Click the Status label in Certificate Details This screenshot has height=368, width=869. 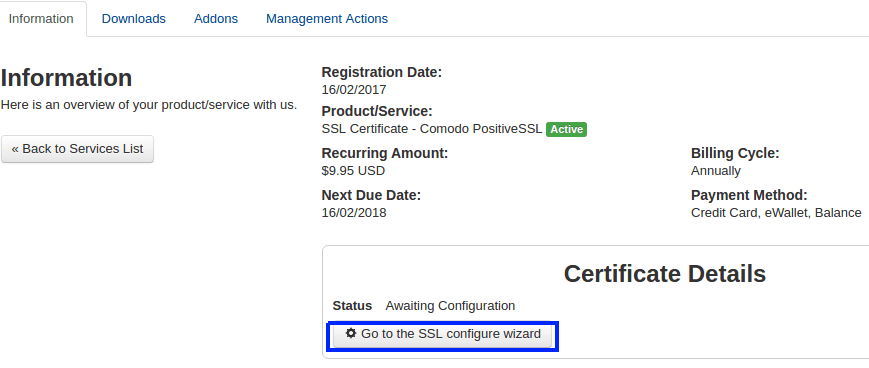(352, 306)
